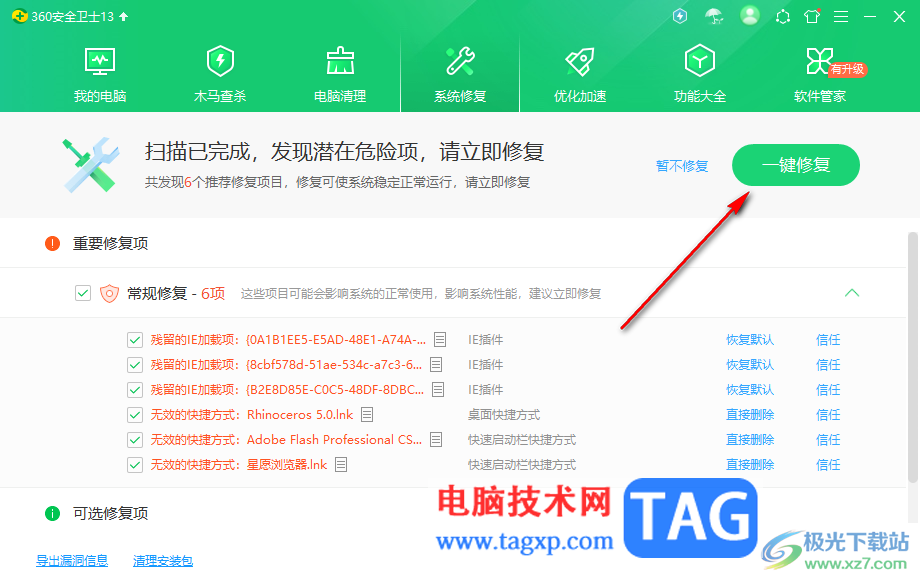Uncheck the Adobe Flash Professional shortcut checkbox
Screen dimensions: 920x580
pyautogui.click(x=135, y=440)
